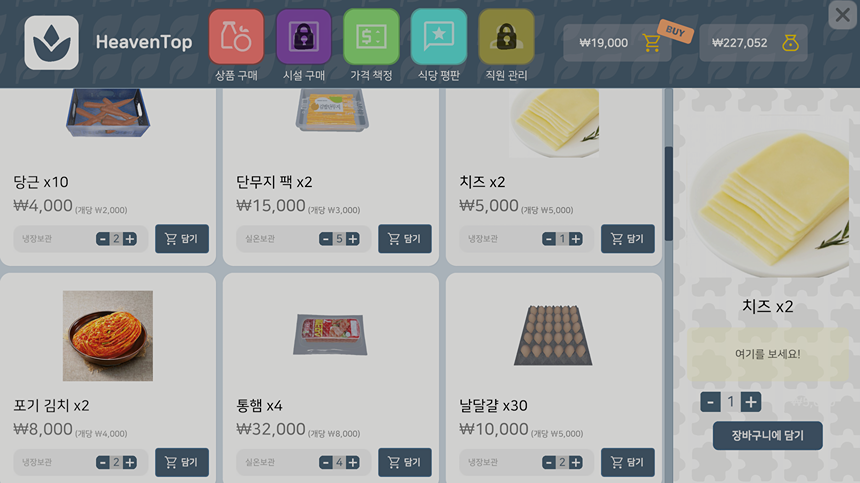Image resolution: width=860 pixels, height=483 pixels.
Task: Click the money bag balance icon
Action: tap(790, 43)
